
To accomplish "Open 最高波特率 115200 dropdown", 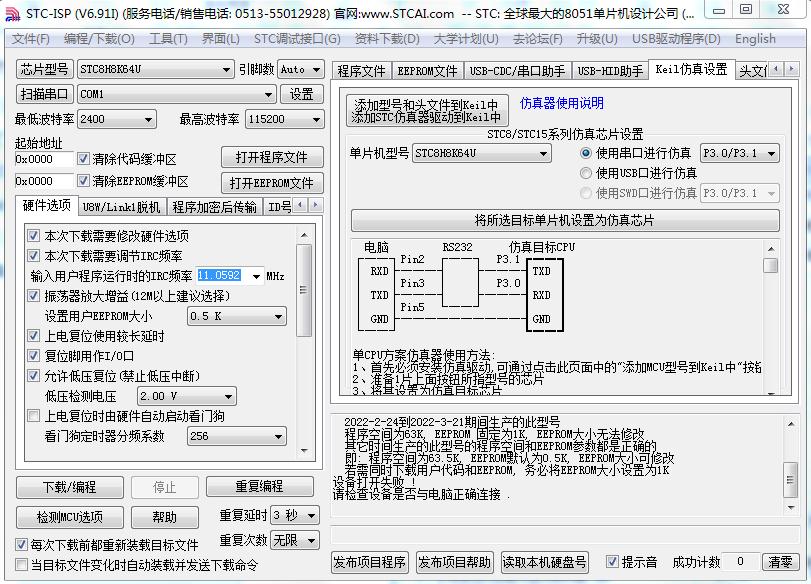I will tap(284, 119).
